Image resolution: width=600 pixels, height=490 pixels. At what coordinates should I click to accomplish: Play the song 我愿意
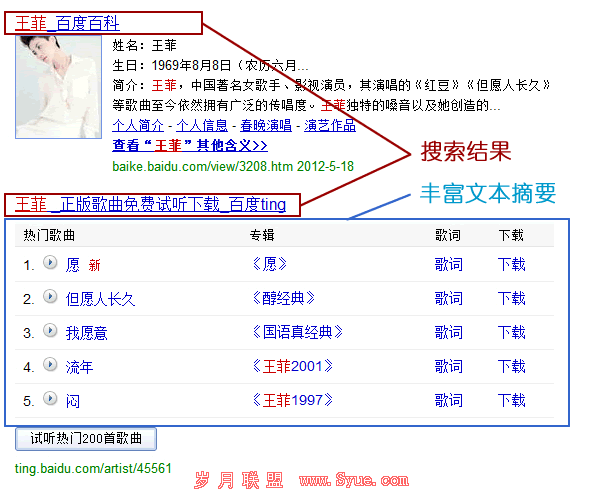coord(50,330)
